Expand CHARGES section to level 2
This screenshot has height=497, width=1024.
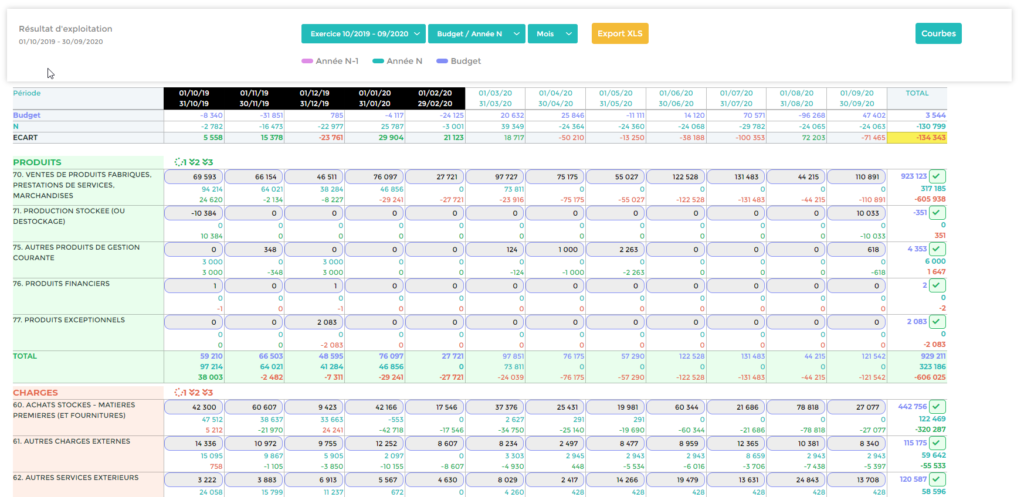(193, 393)
